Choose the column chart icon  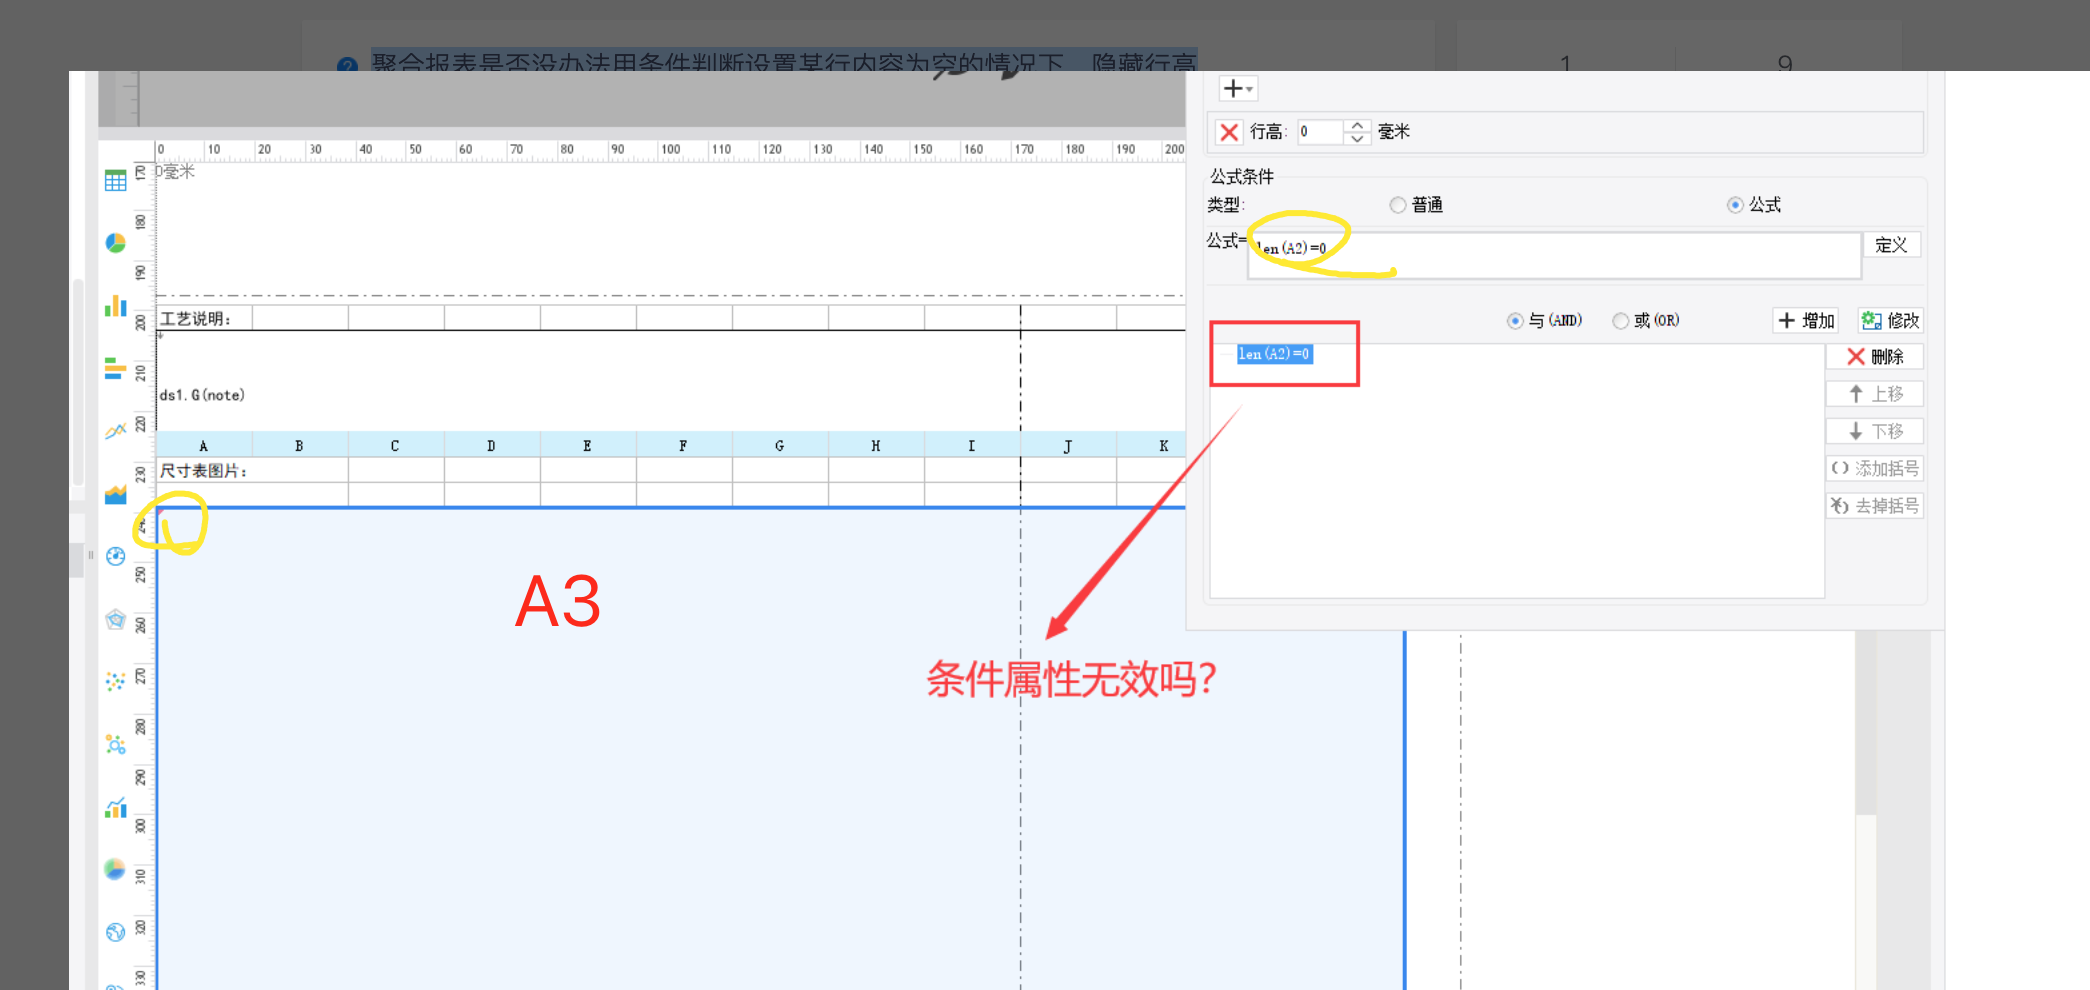[x=115, y=306]
